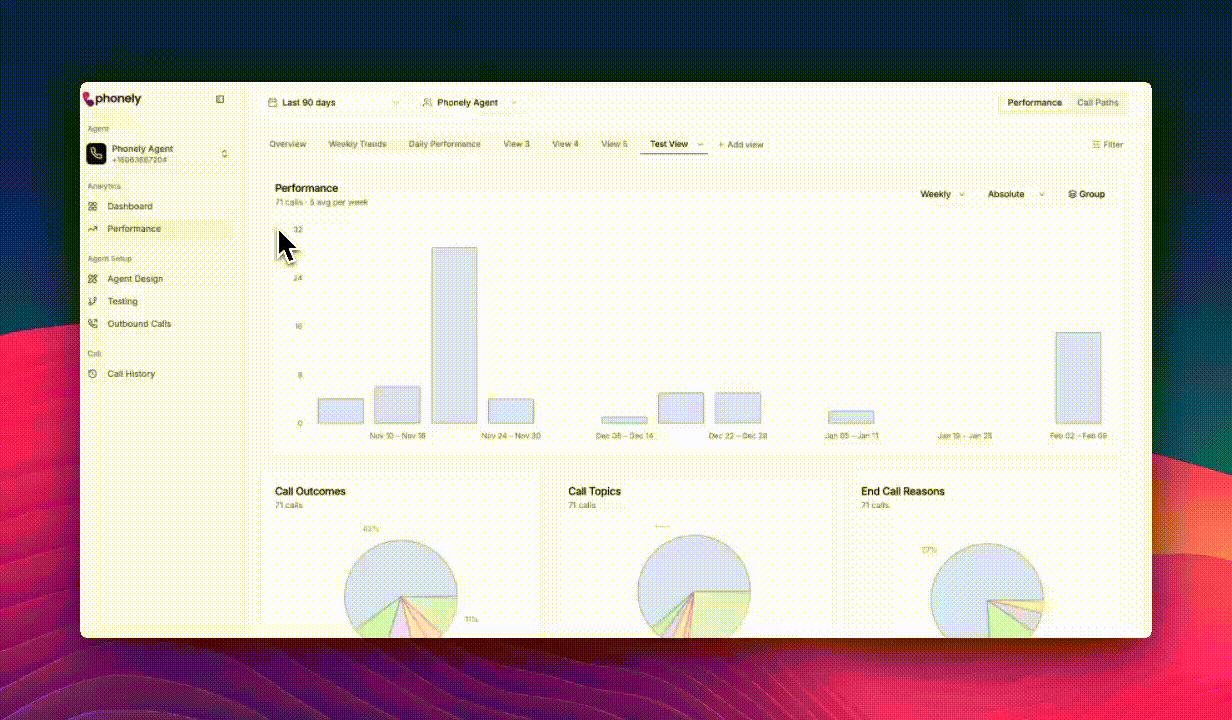Select the Dashboard icon in the sidebar
The height and width of the screenshot is (720, 1232).
click(94, 206)
